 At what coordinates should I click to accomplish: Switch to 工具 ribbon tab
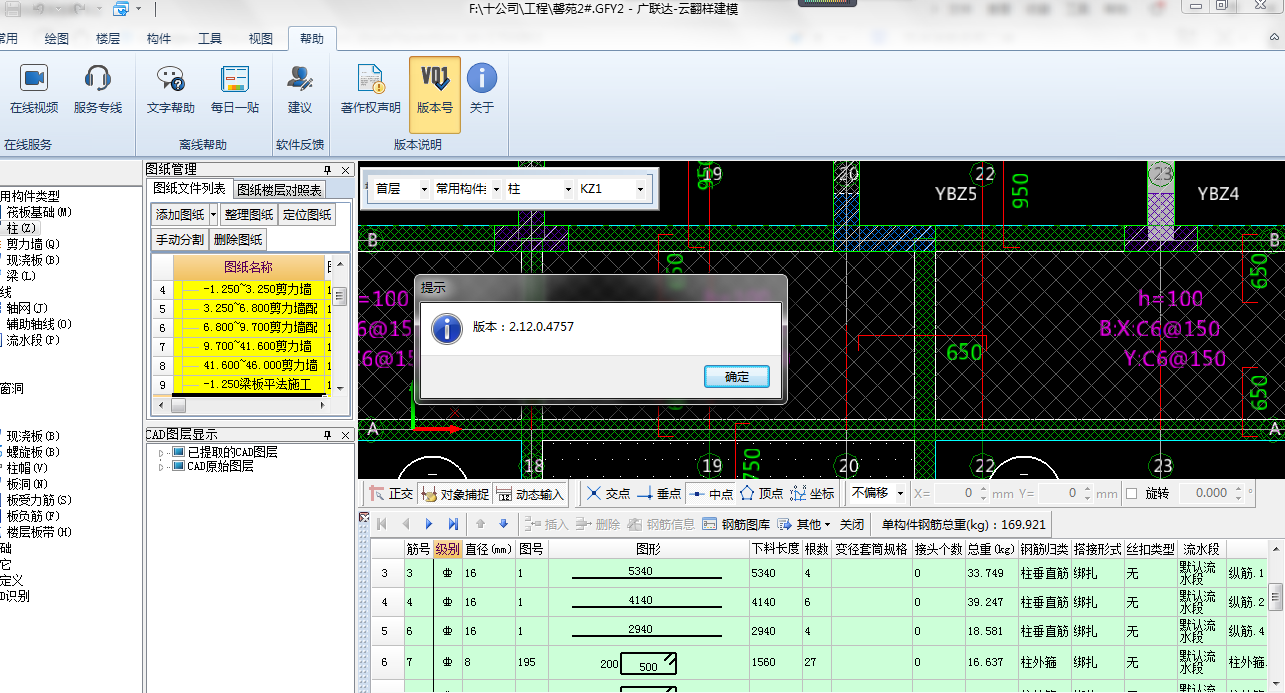[x=210, y=39]
